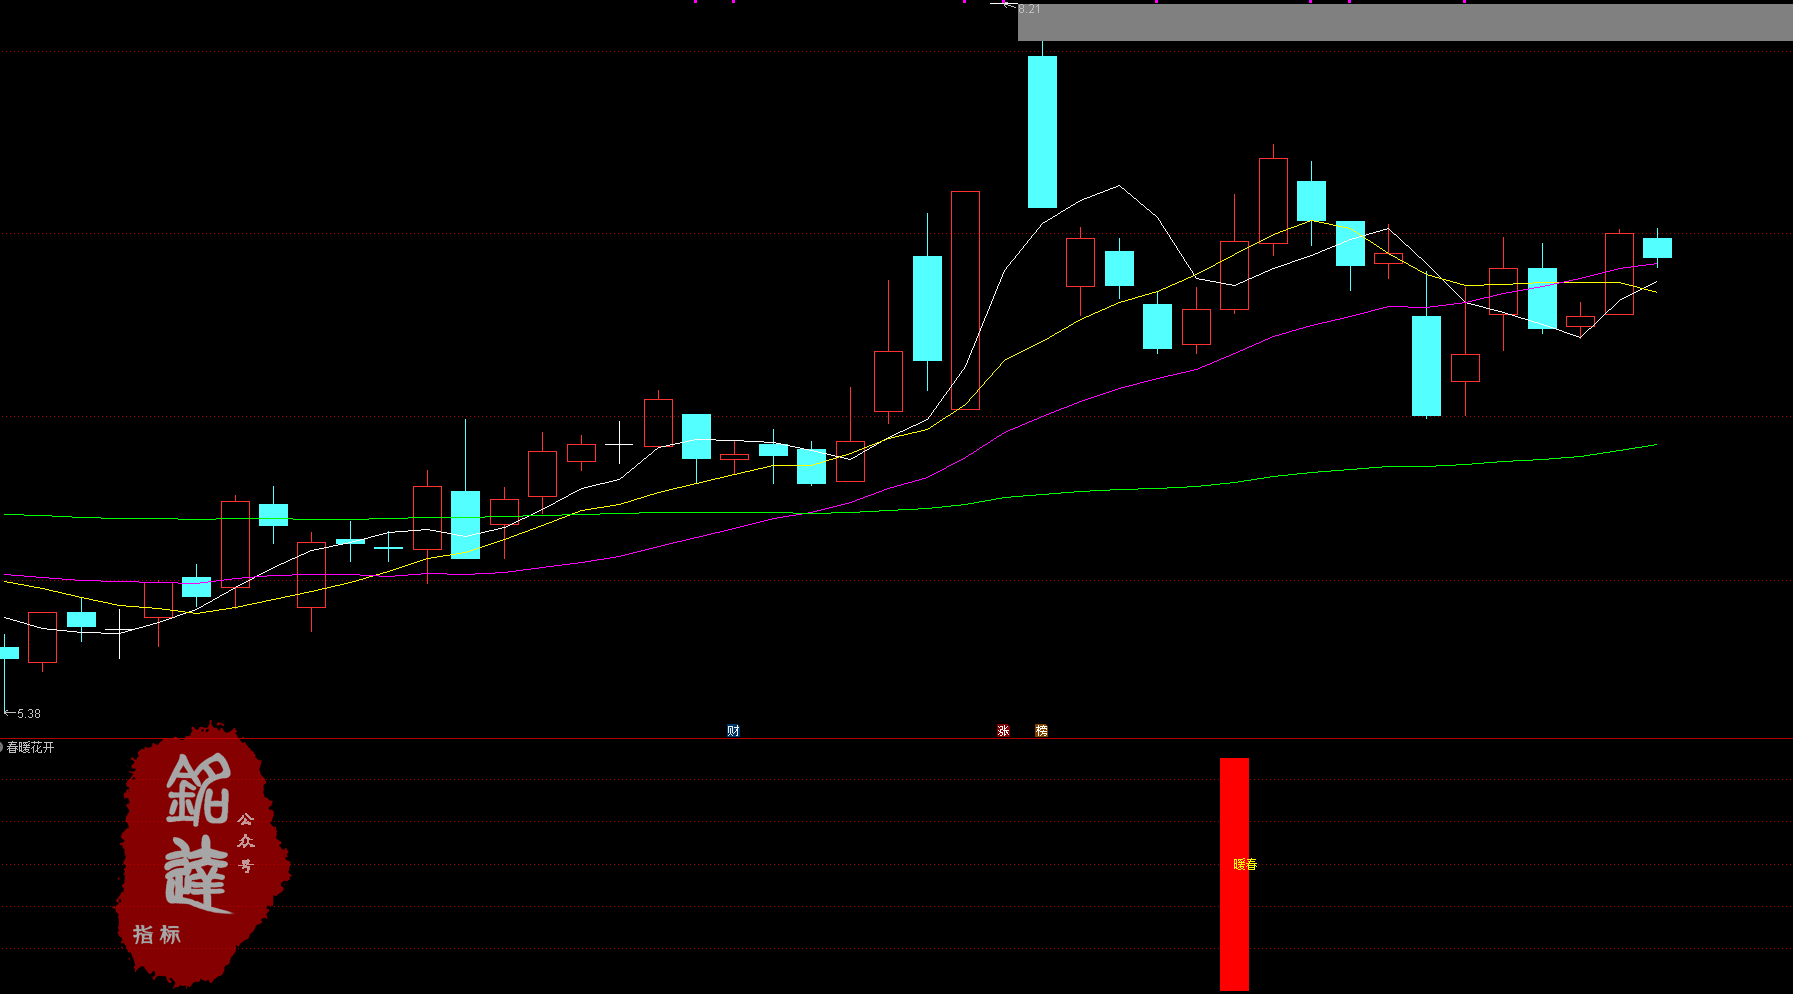Screen dimensions: 1793x994
Task: Select the first cyan candle above 5.38
Action: [x=9, y=653]
